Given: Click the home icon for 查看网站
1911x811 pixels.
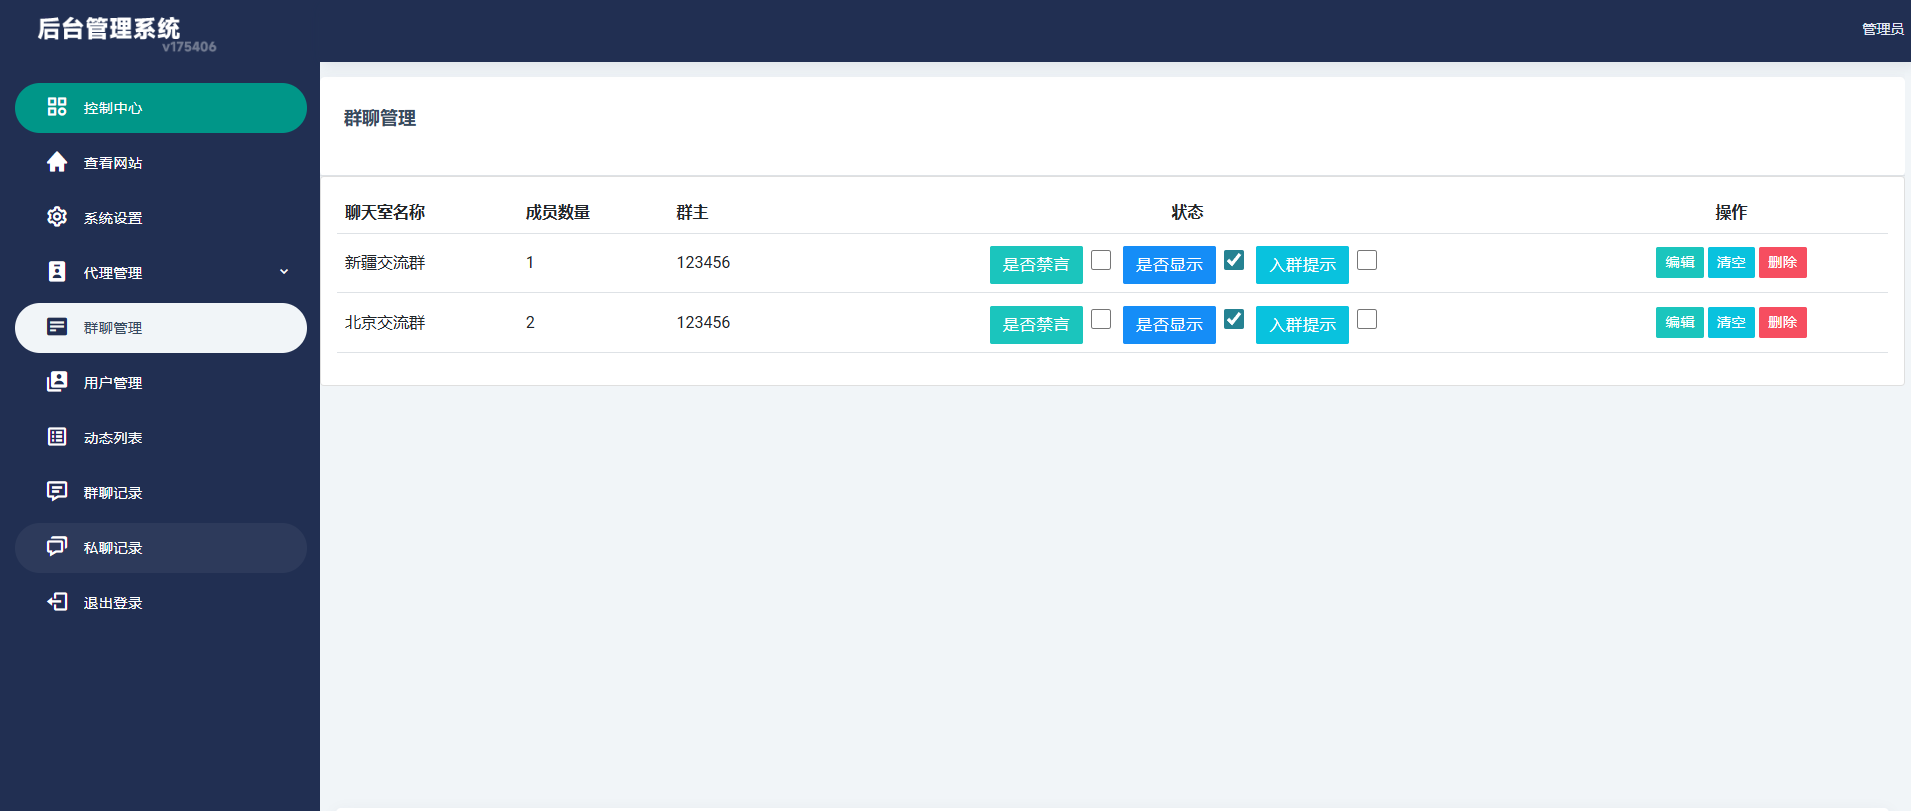Looking at the screenshot, I should [x=57, y=162].
